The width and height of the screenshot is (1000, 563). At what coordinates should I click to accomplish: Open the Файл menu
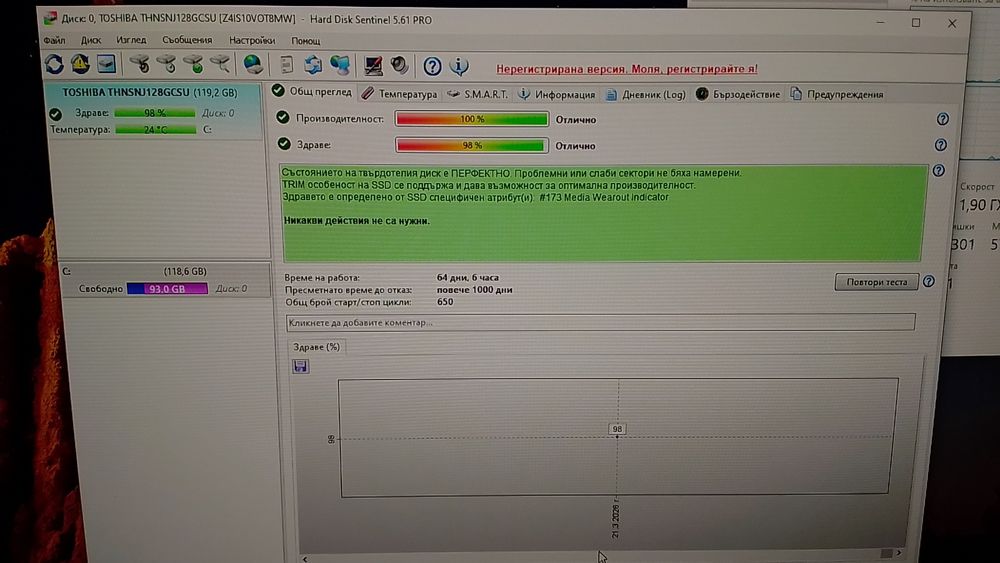[x=54, y=40]
